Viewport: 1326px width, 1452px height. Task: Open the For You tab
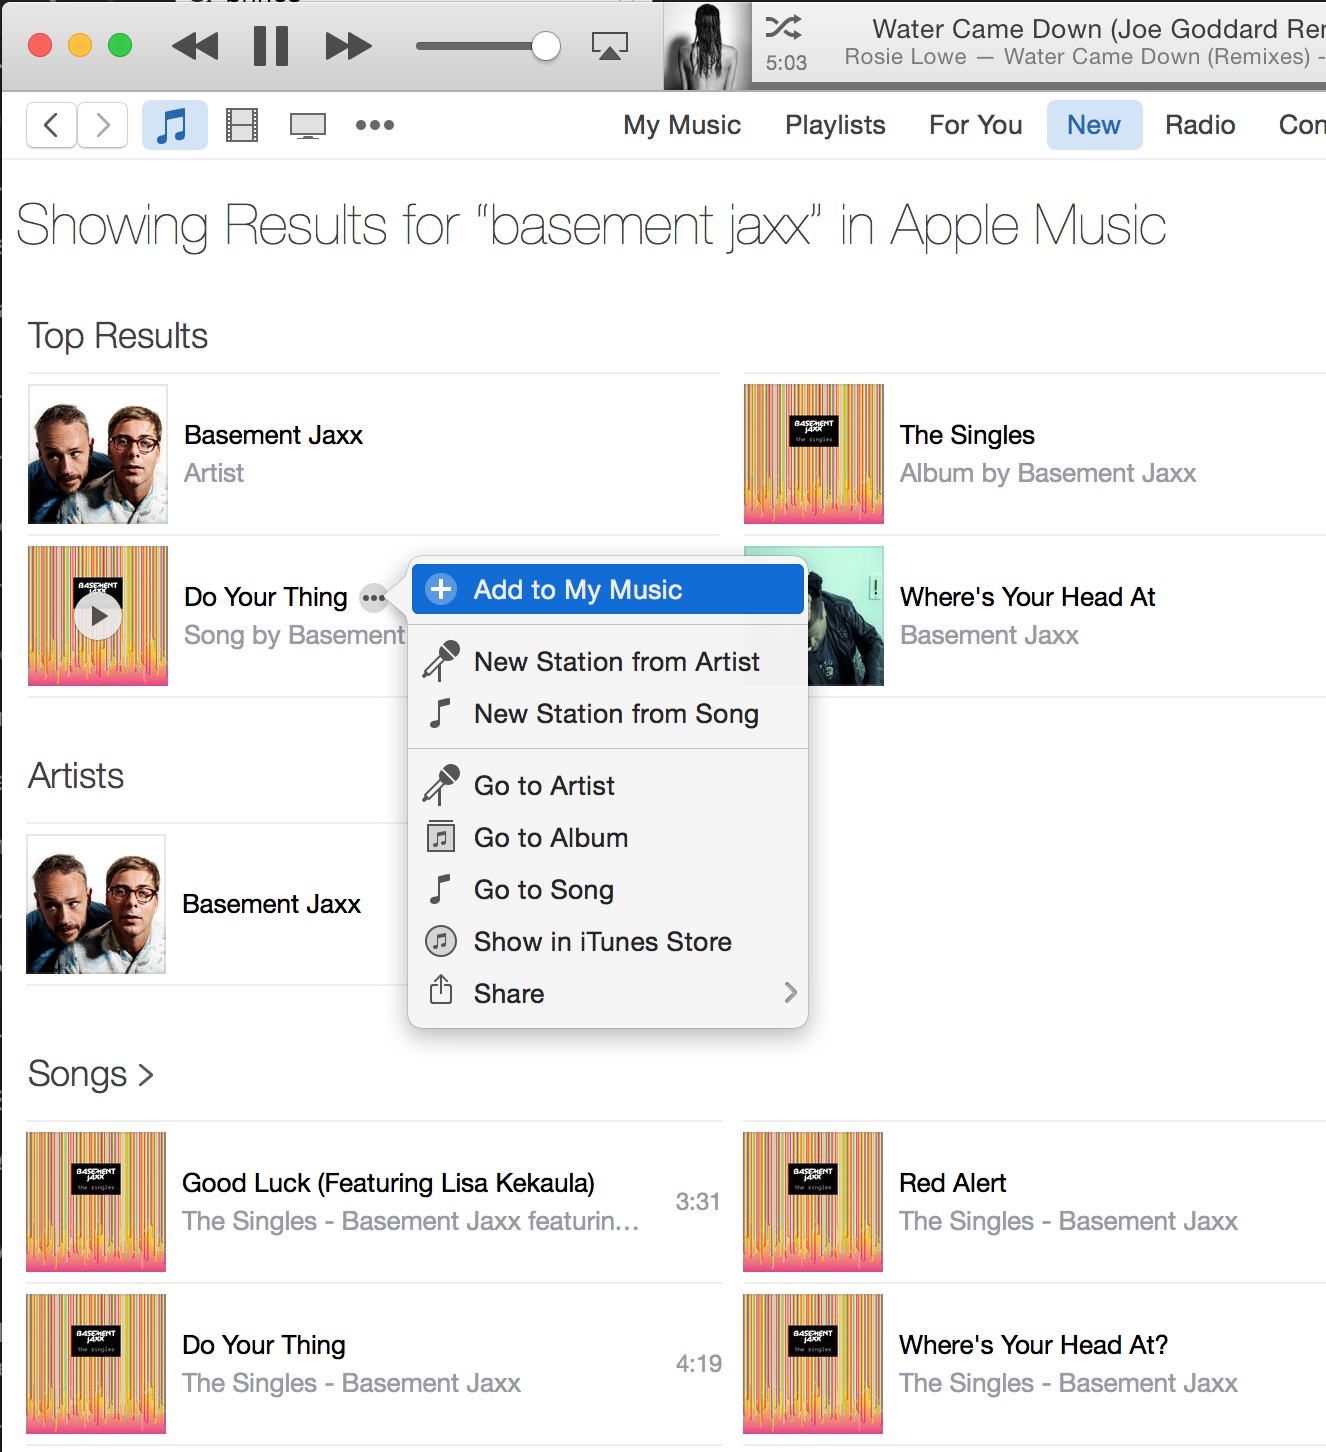(x=976, y=125)
